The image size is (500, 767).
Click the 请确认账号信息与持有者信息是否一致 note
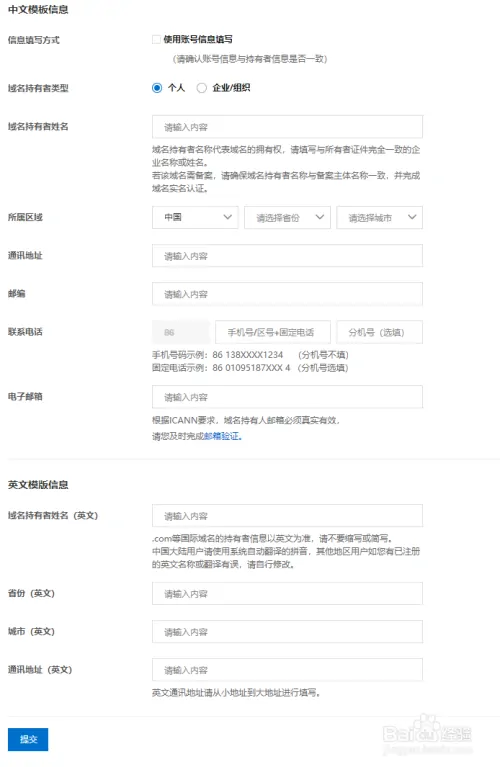coord(250,59)
